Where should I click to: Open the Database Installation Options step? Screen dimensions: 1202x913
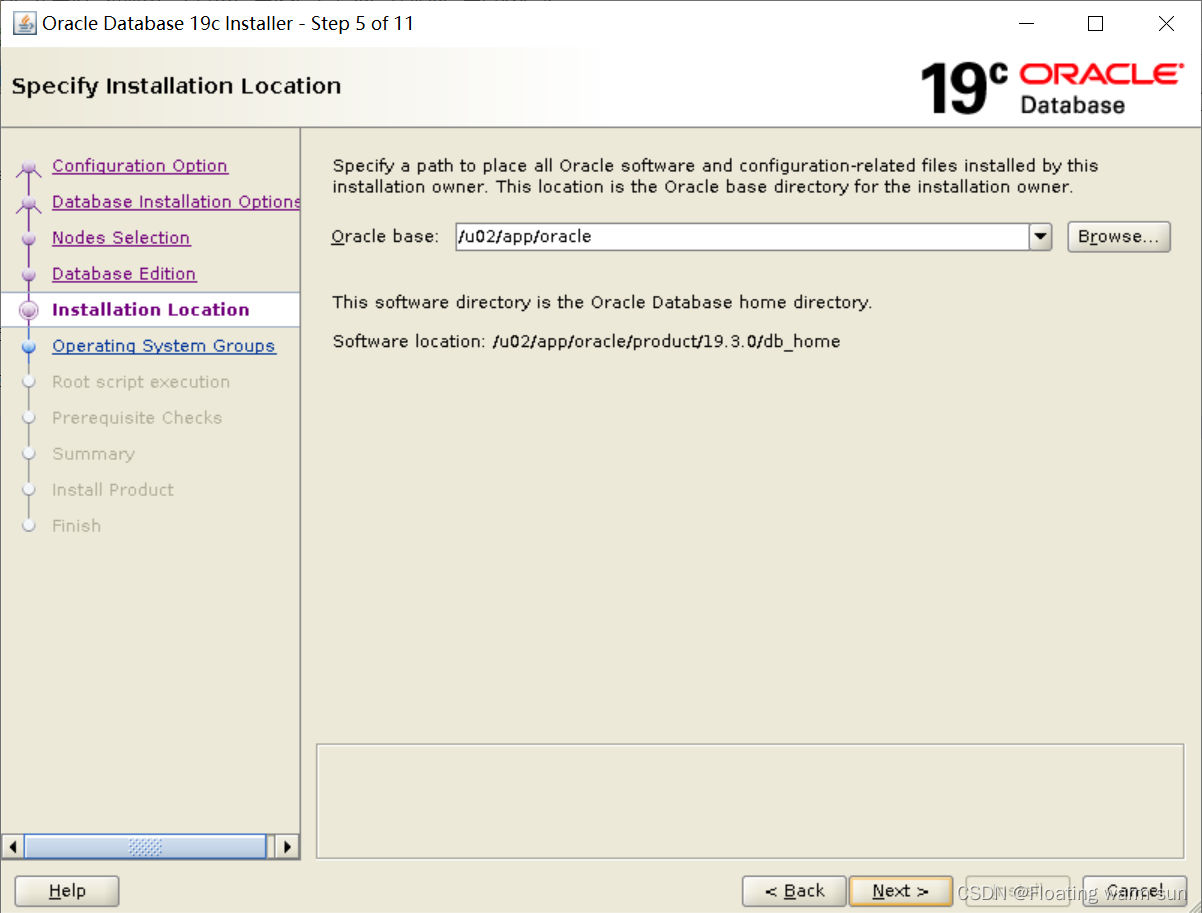(175, 201)
